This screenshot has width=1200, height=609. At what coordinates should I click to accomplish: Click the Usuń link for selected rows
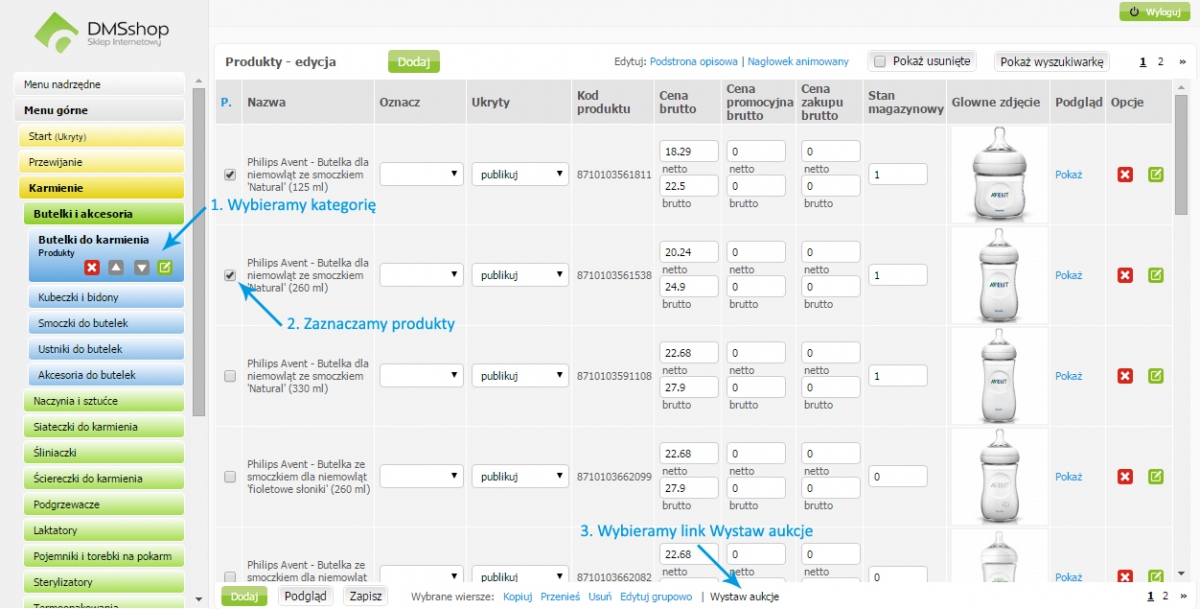(600, 597)
